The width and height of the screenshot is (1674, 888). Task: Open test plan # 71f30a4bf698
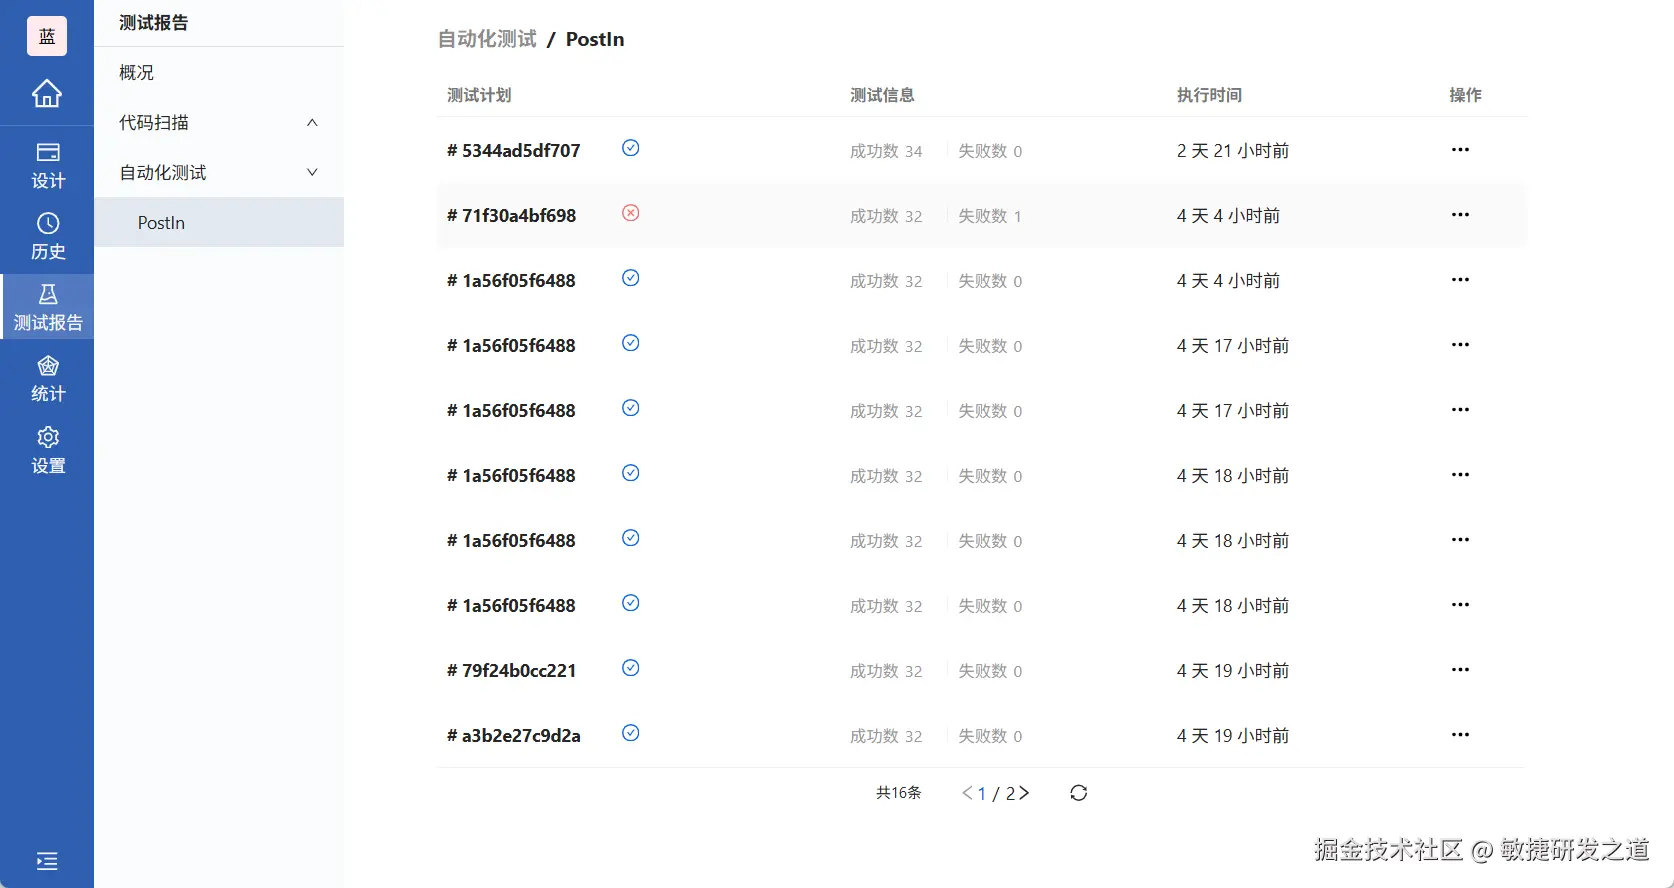[511, 216]
